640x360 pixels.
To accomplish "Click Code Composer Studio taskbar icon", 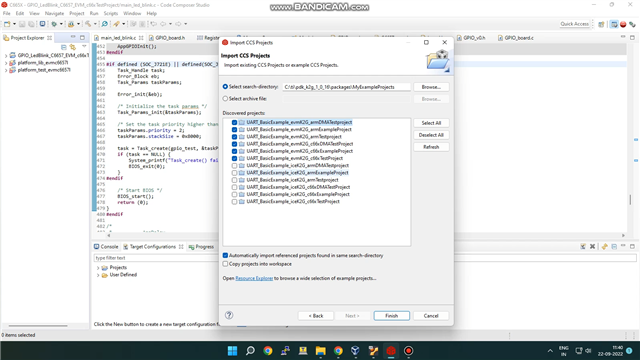I will [391, 351].
